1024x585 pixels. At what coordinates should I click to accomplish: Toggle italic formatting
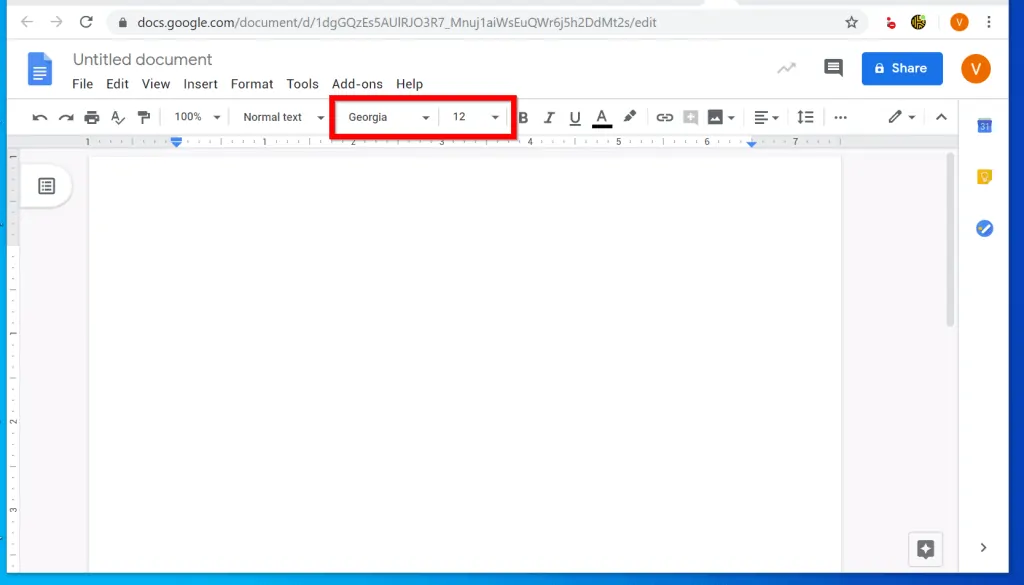(x=549, y=117)
